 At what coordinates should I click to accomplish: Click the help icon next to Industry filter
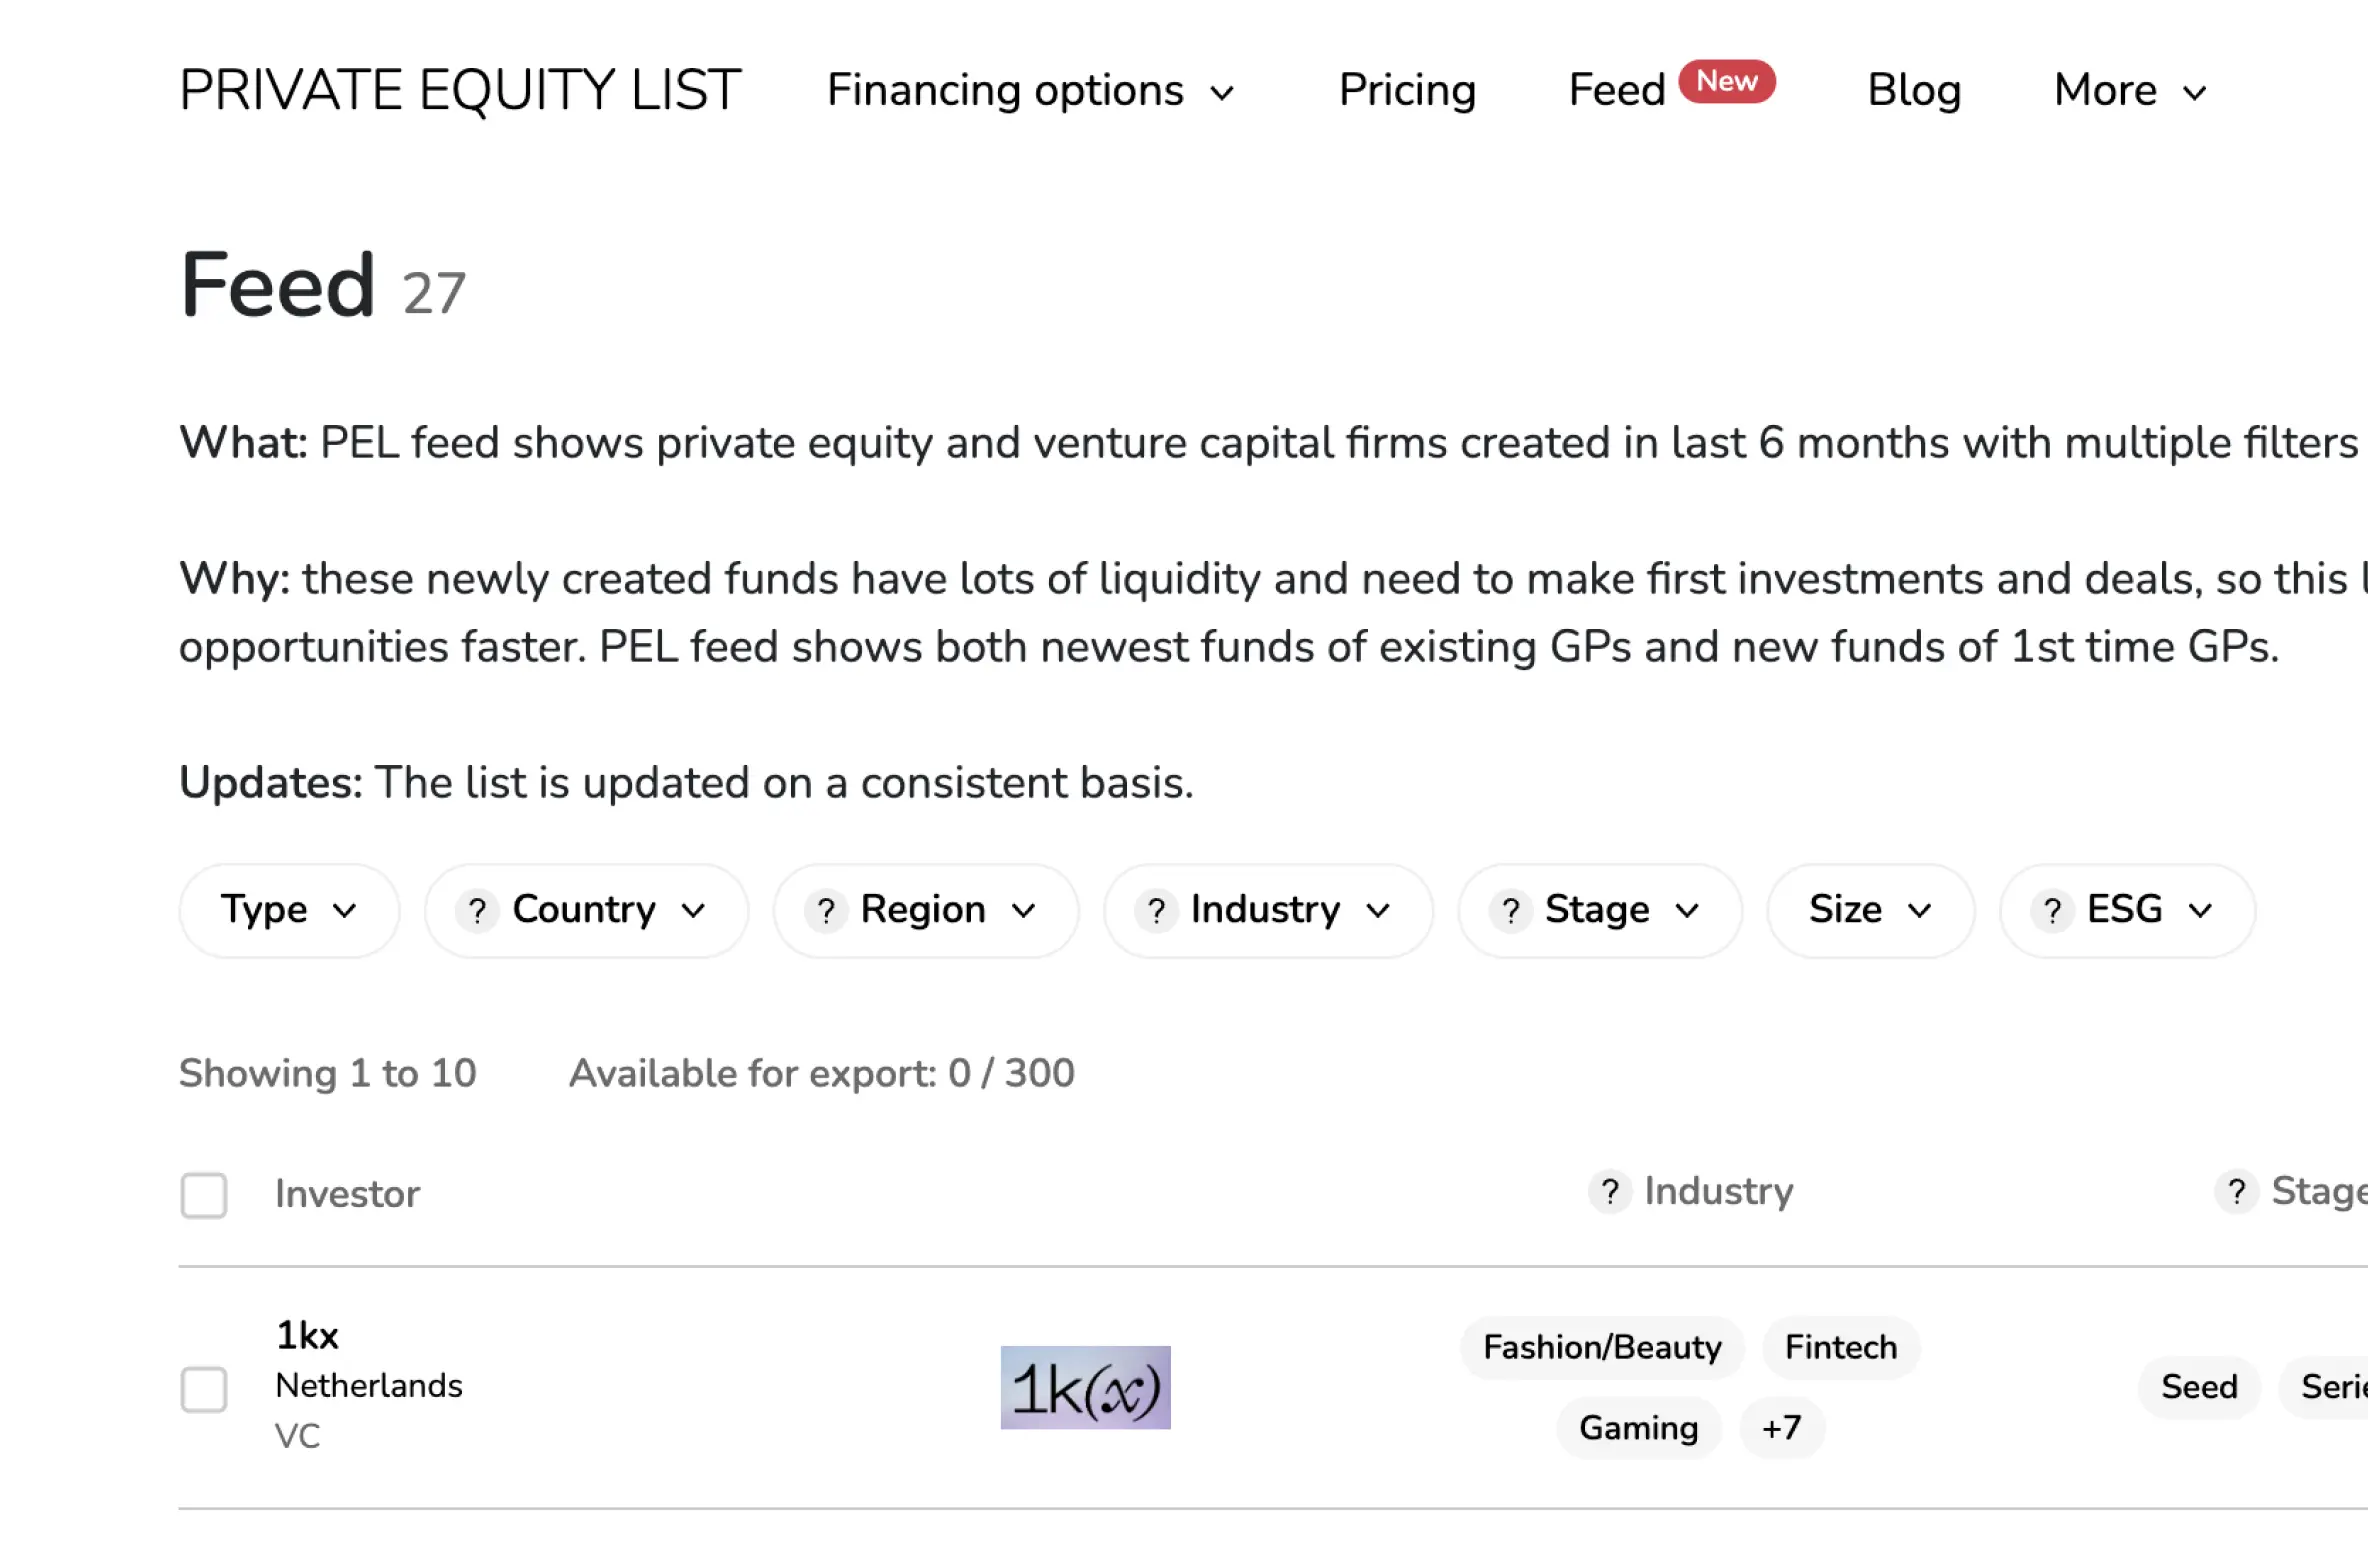[x=1156, y=910]
